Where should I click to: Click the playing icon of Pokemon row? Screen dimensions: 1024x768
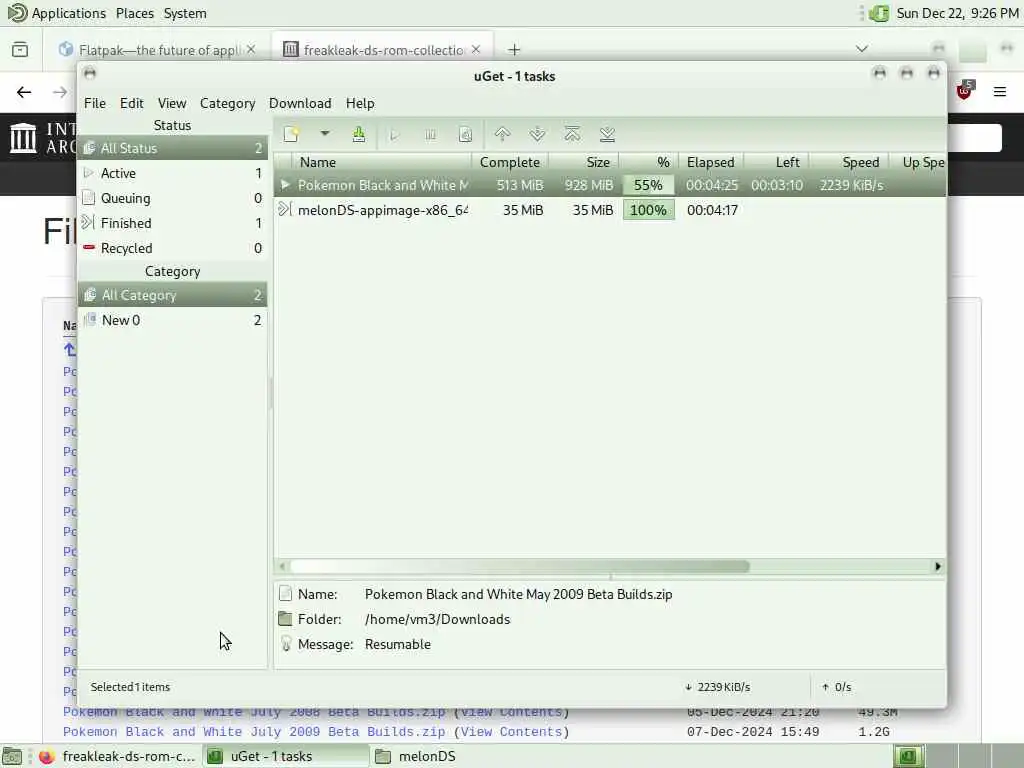tap(285, 185)
